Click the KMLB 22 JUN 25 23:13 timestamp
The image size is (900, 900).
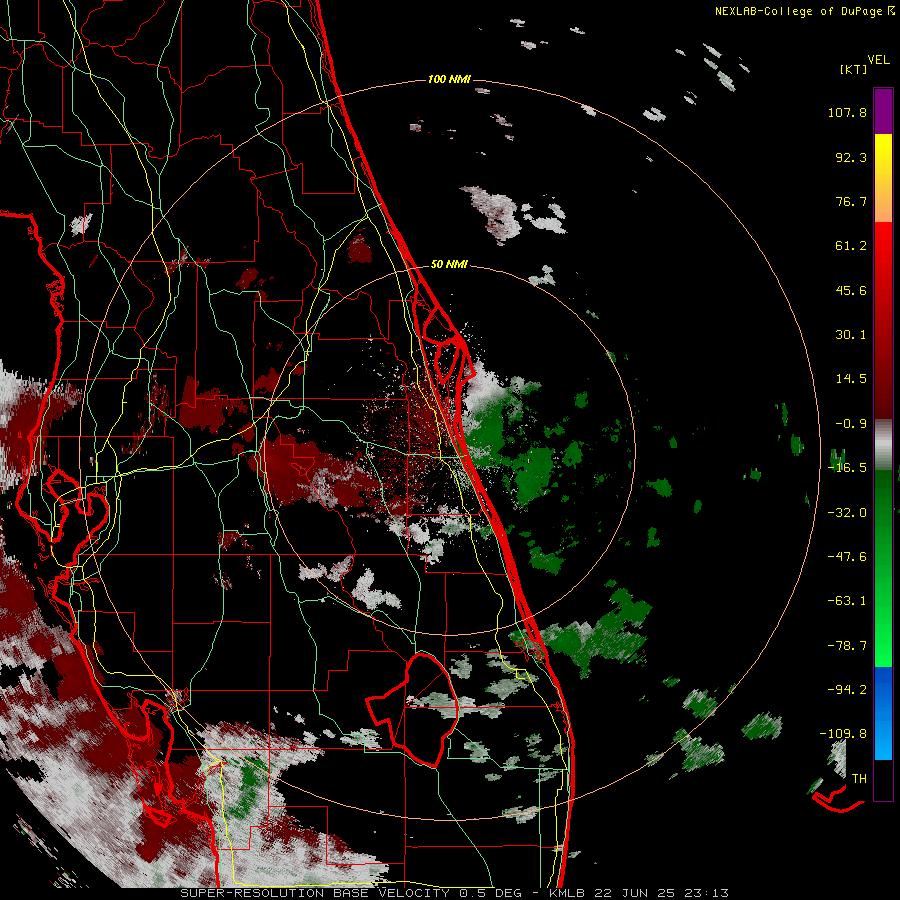(x=639, y=893)
